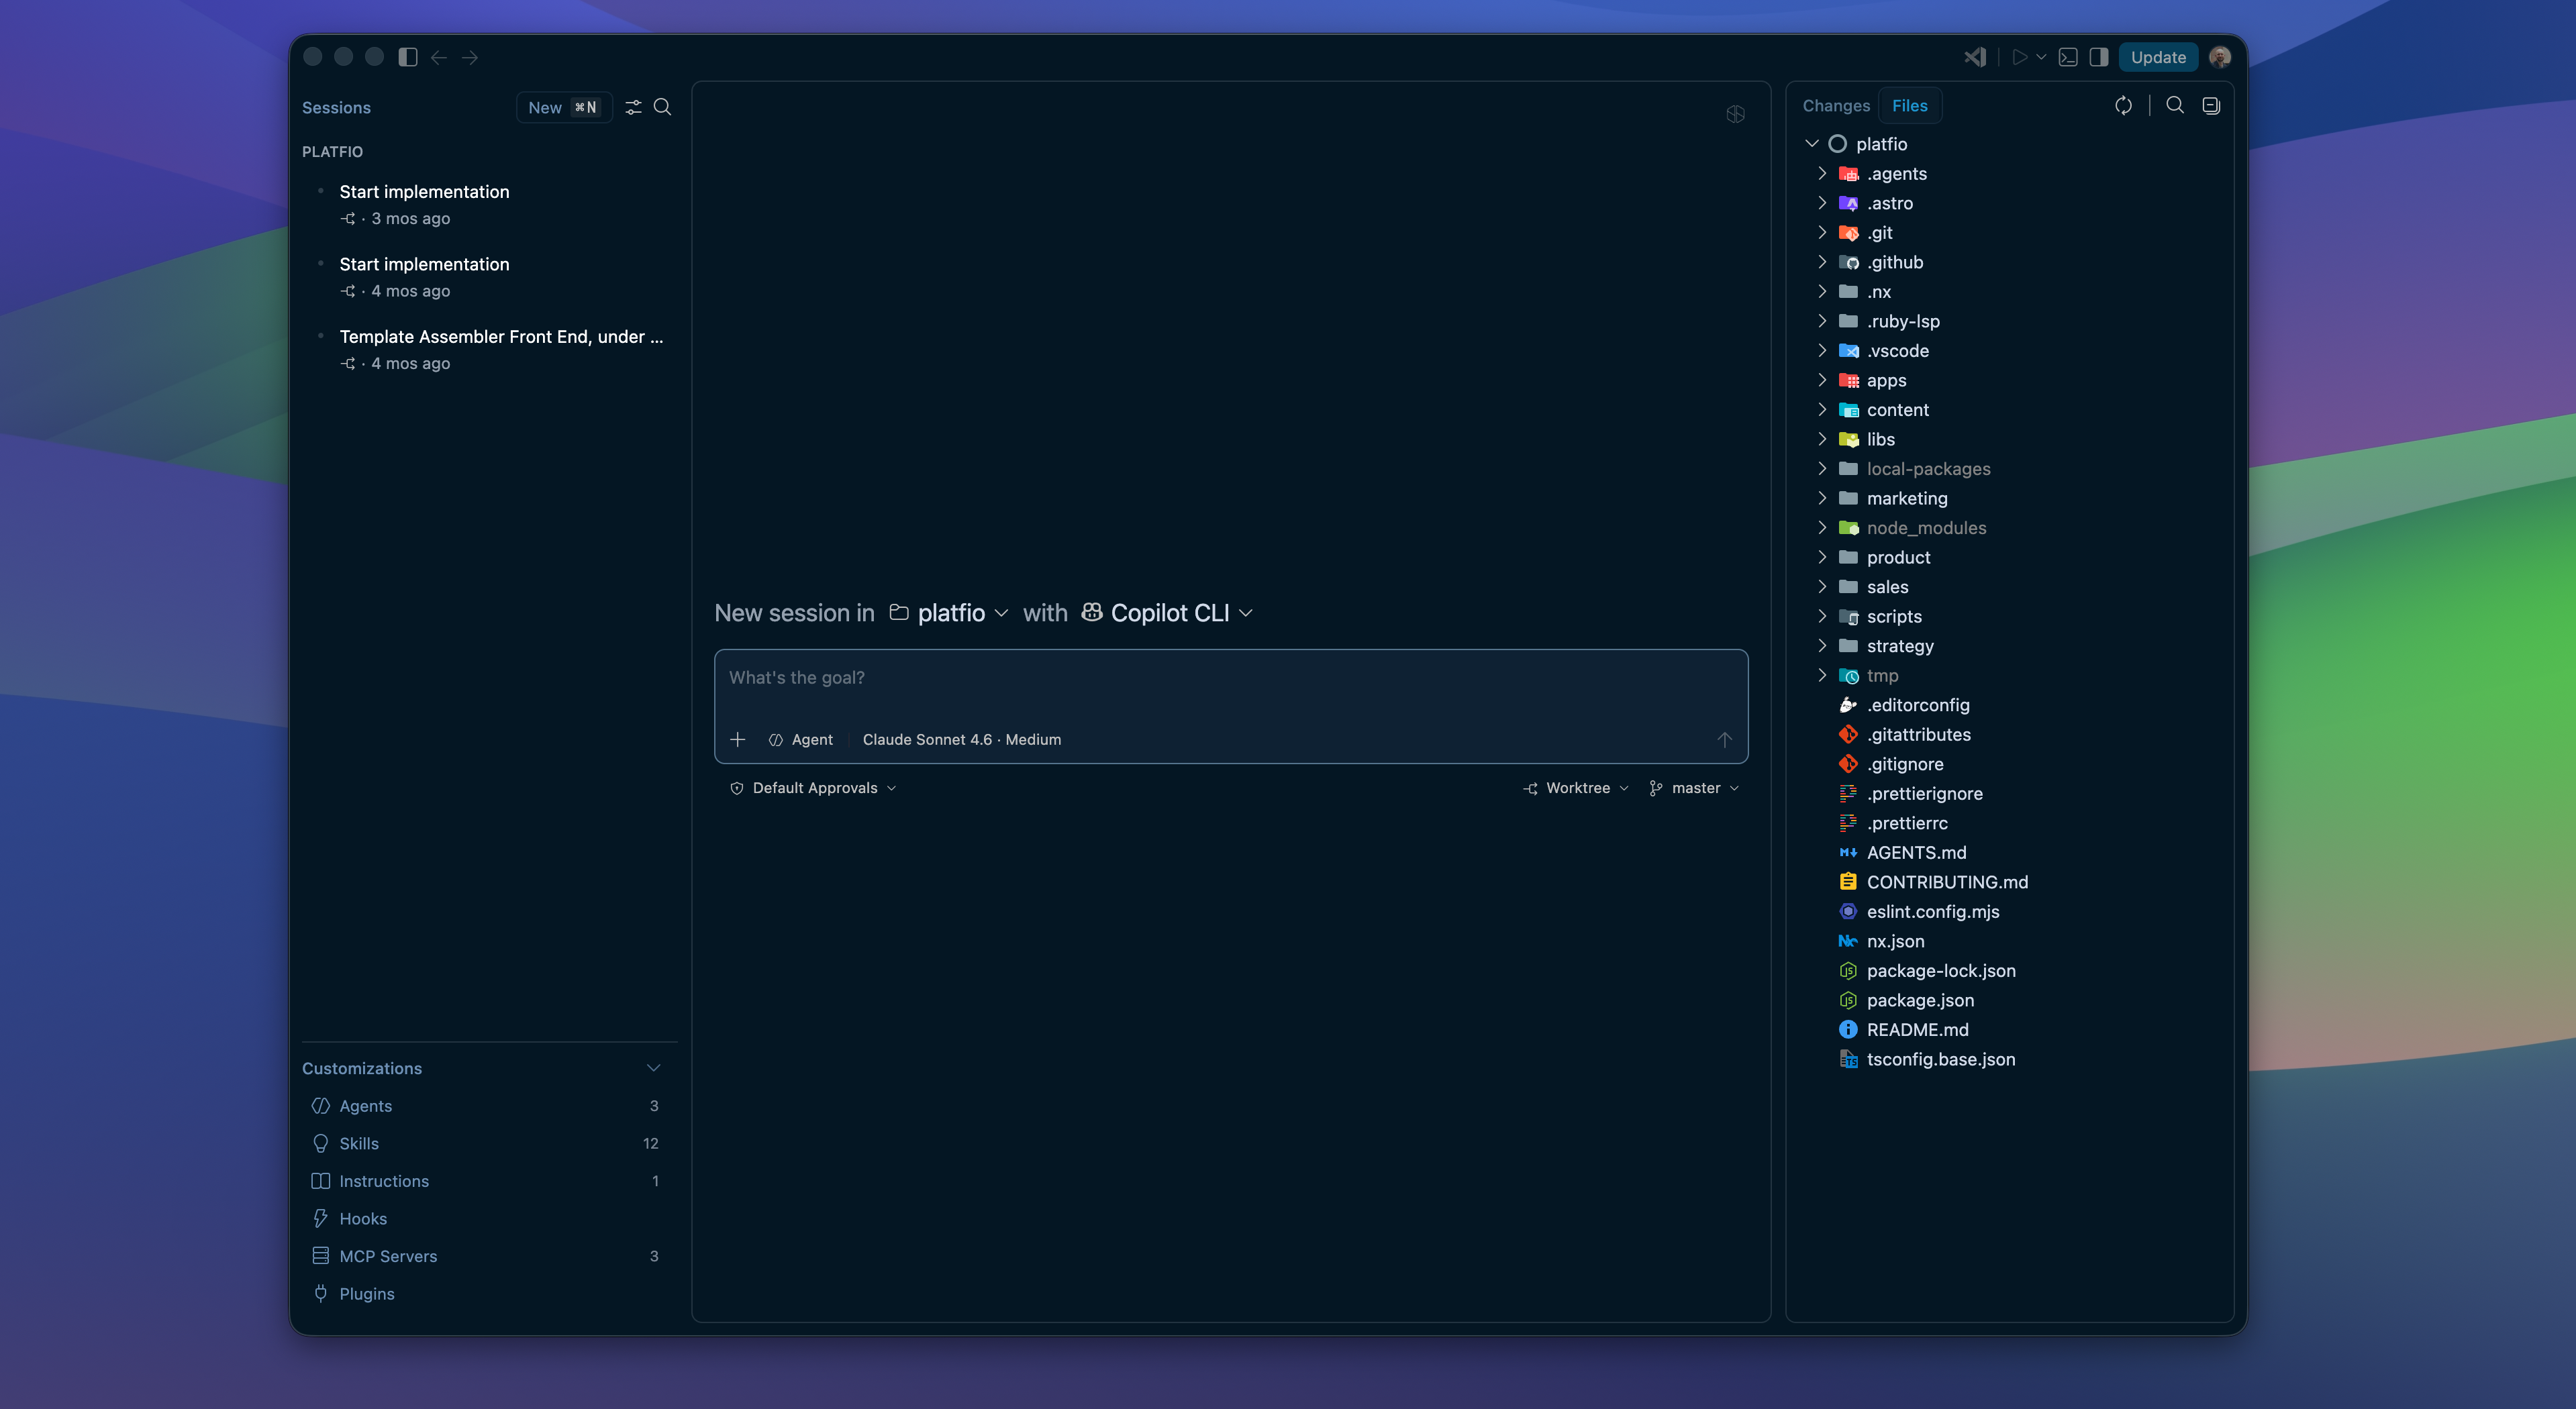Collapse the Customizations section
This screenshot has width=2576, height=1409.
click(653, 1068)
